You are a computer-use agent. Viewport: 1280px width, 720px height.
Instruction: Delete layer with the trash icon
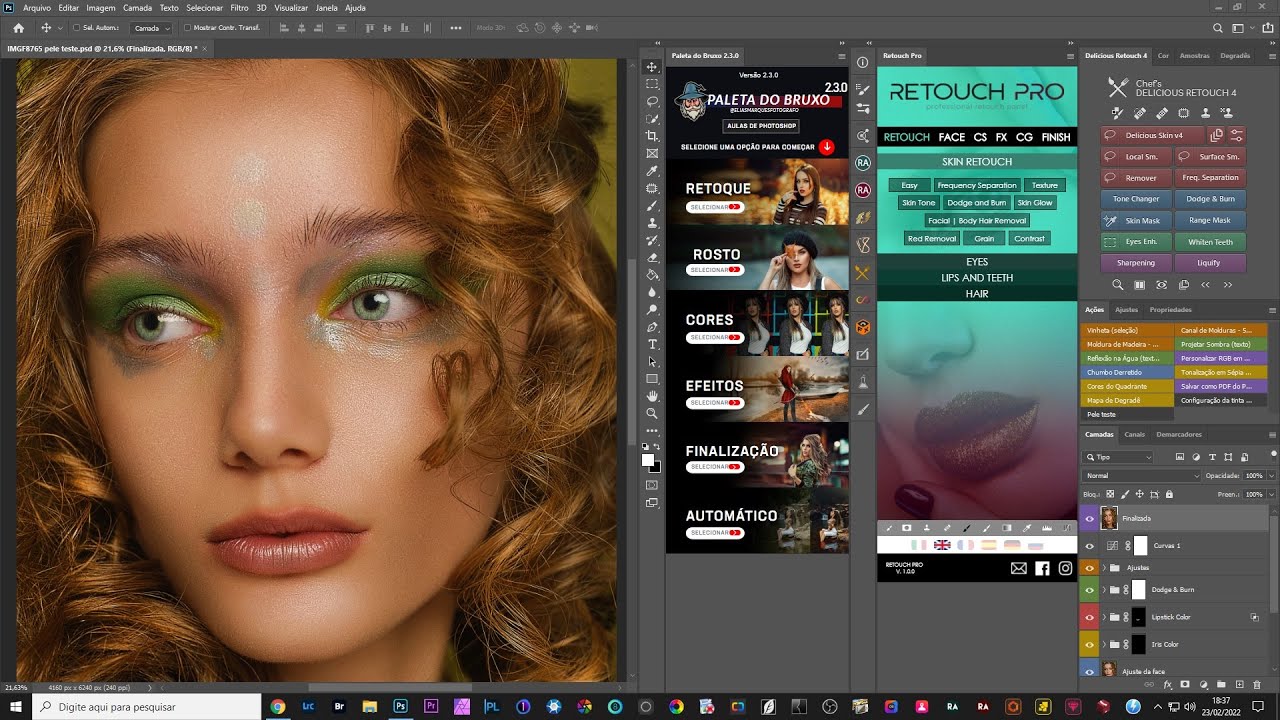tap(1259, 685)
